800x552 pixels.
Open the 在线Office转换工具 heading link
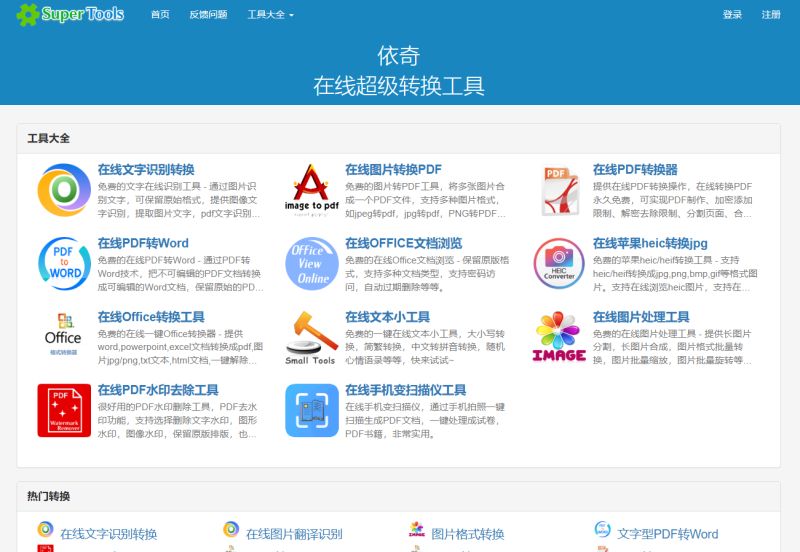pos(151,317)
